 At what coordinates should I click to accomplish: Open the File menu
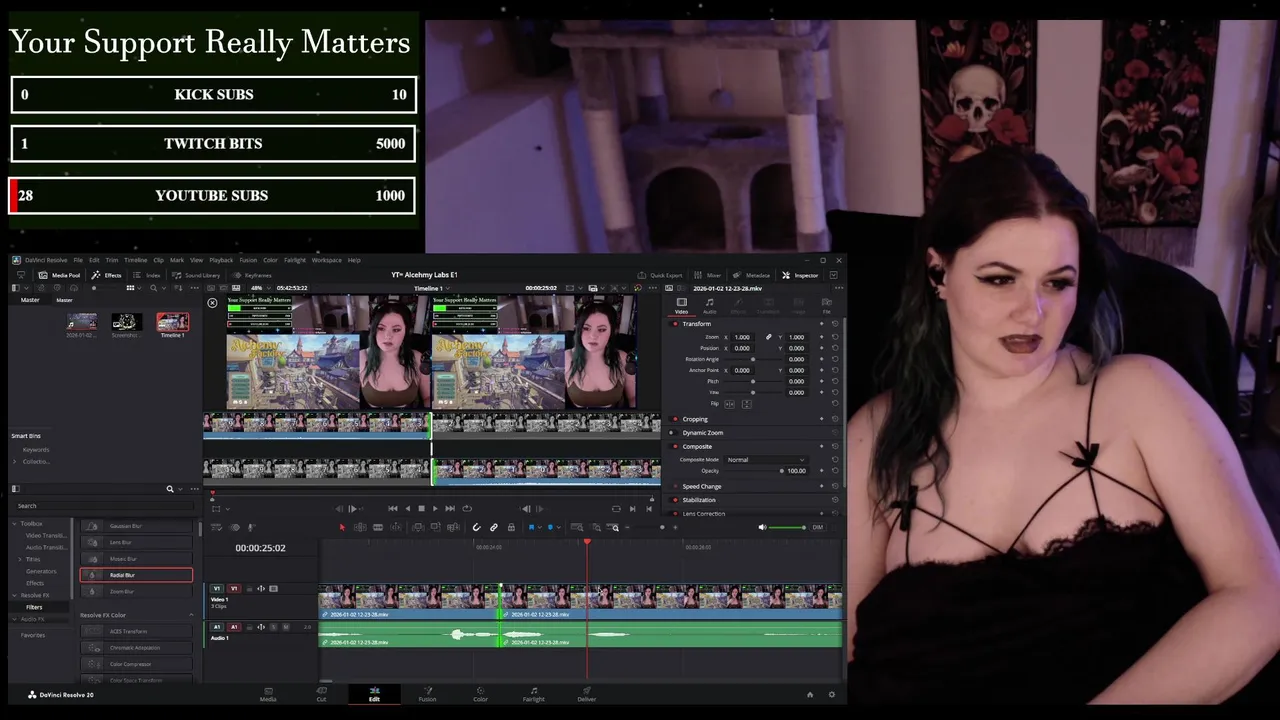coord(78,260)
